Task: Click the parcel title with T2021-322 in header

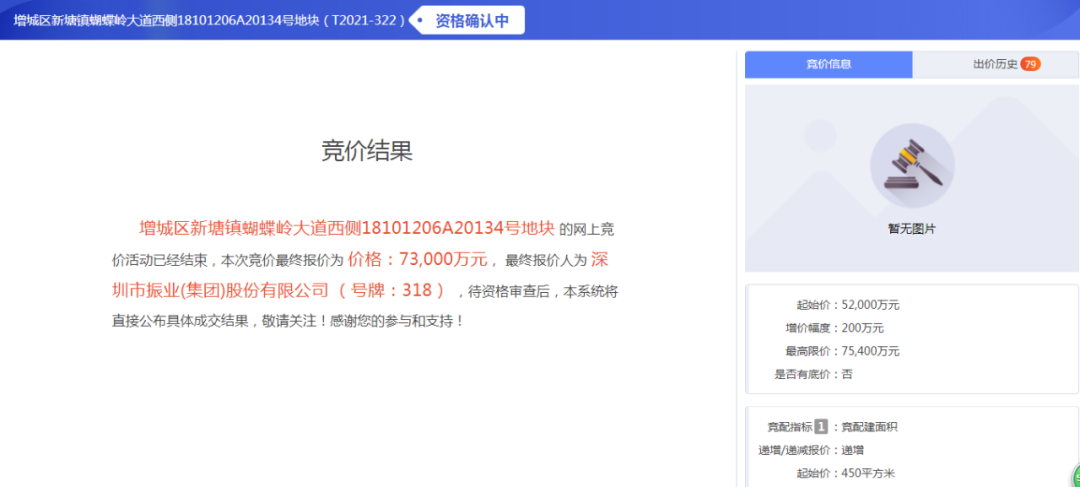Action: click(x=209, y=20)
